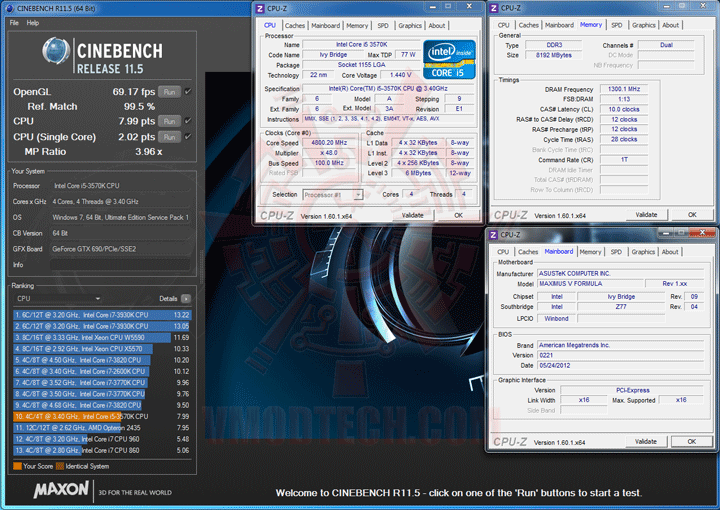Click the Core Speed value 4800.20 MHz
The image size is (720, 510).
[329, 143]
